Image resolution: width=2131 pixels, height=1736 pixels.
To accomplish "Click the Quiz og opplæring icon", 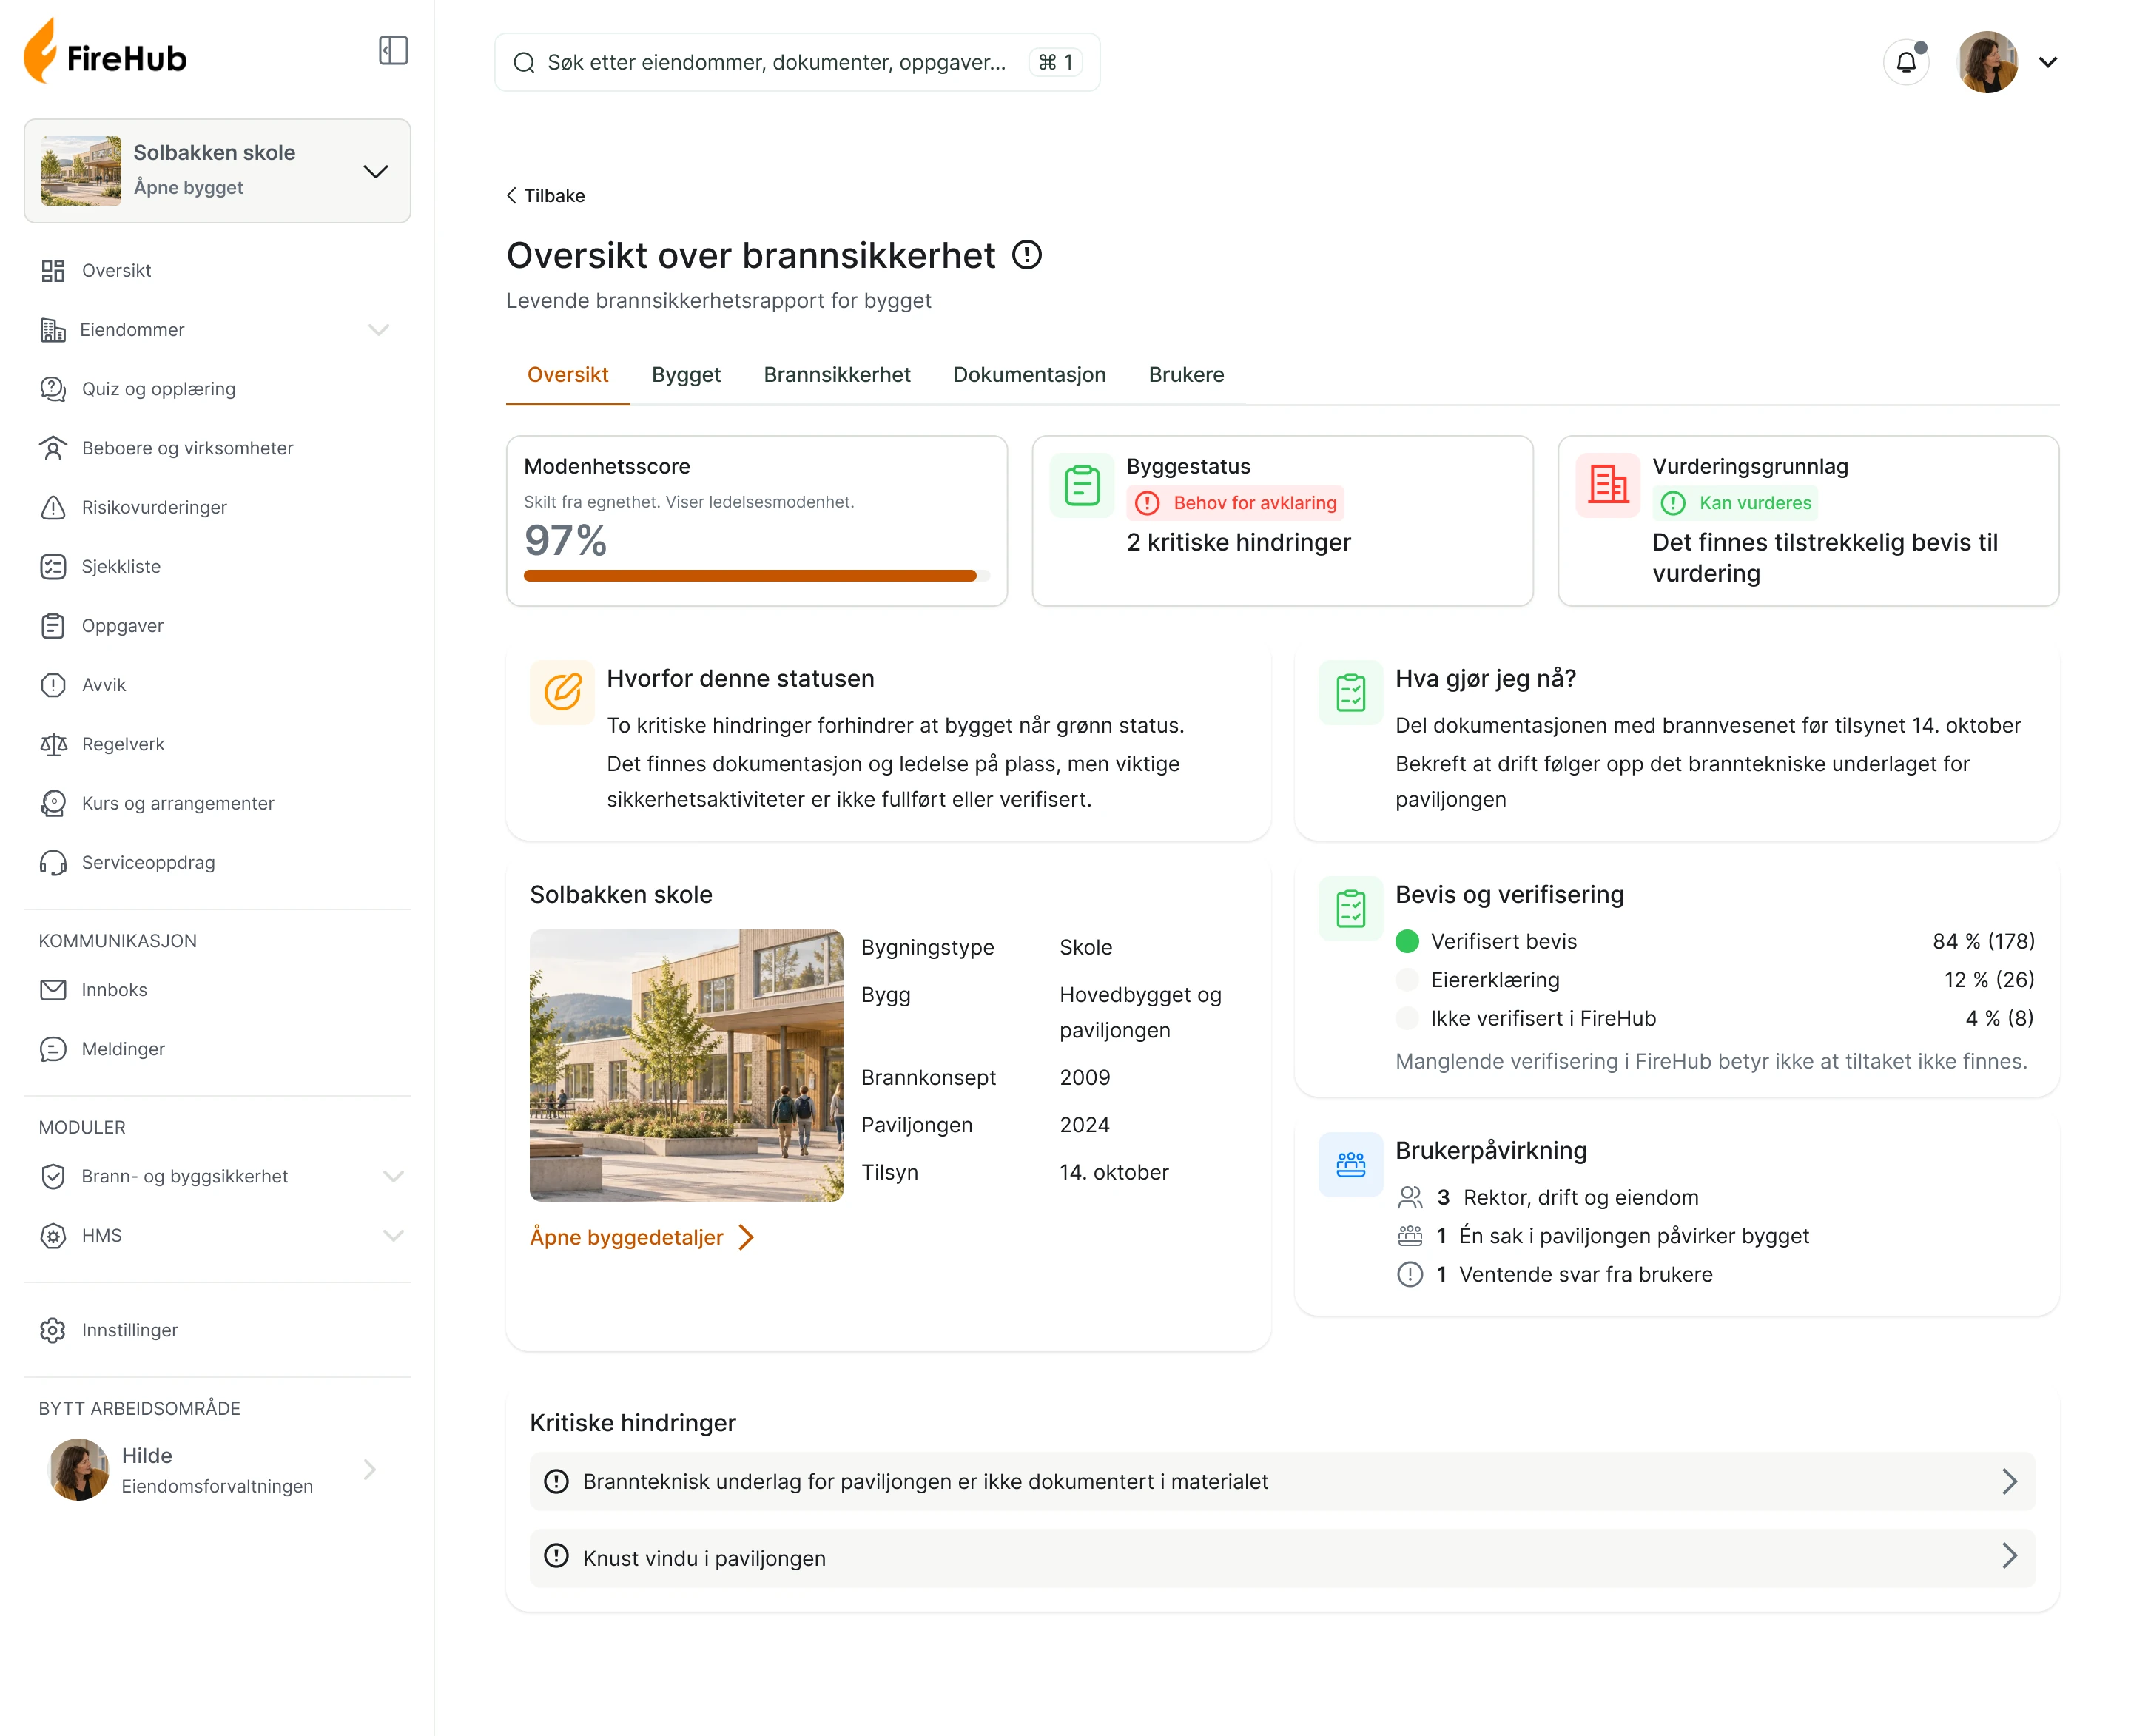I will coord(52,388).
